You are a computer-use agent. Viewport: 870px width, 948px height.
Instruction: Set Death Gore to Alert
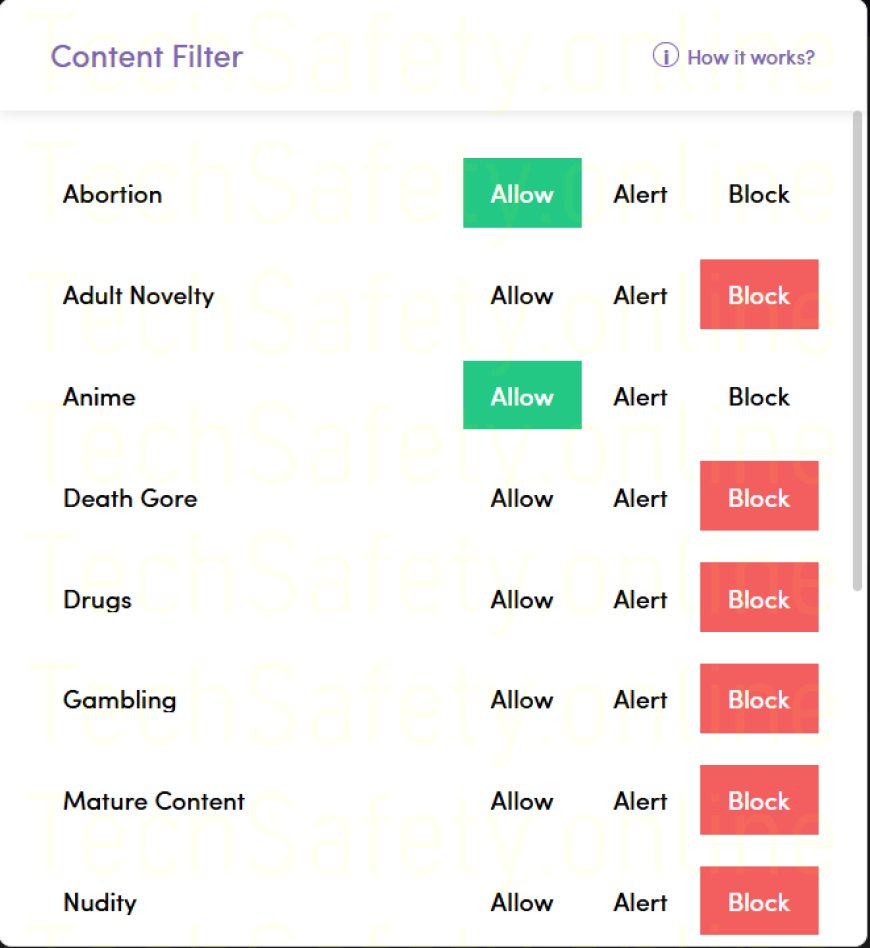[x=640, y=498]
